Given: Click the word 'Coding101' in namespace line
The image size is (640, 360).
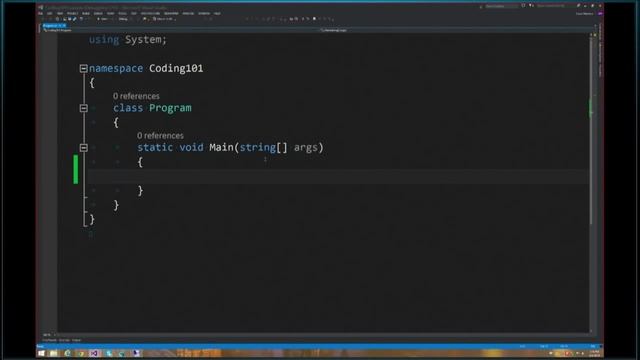Looking at the screenshot, I should (176, 68).
